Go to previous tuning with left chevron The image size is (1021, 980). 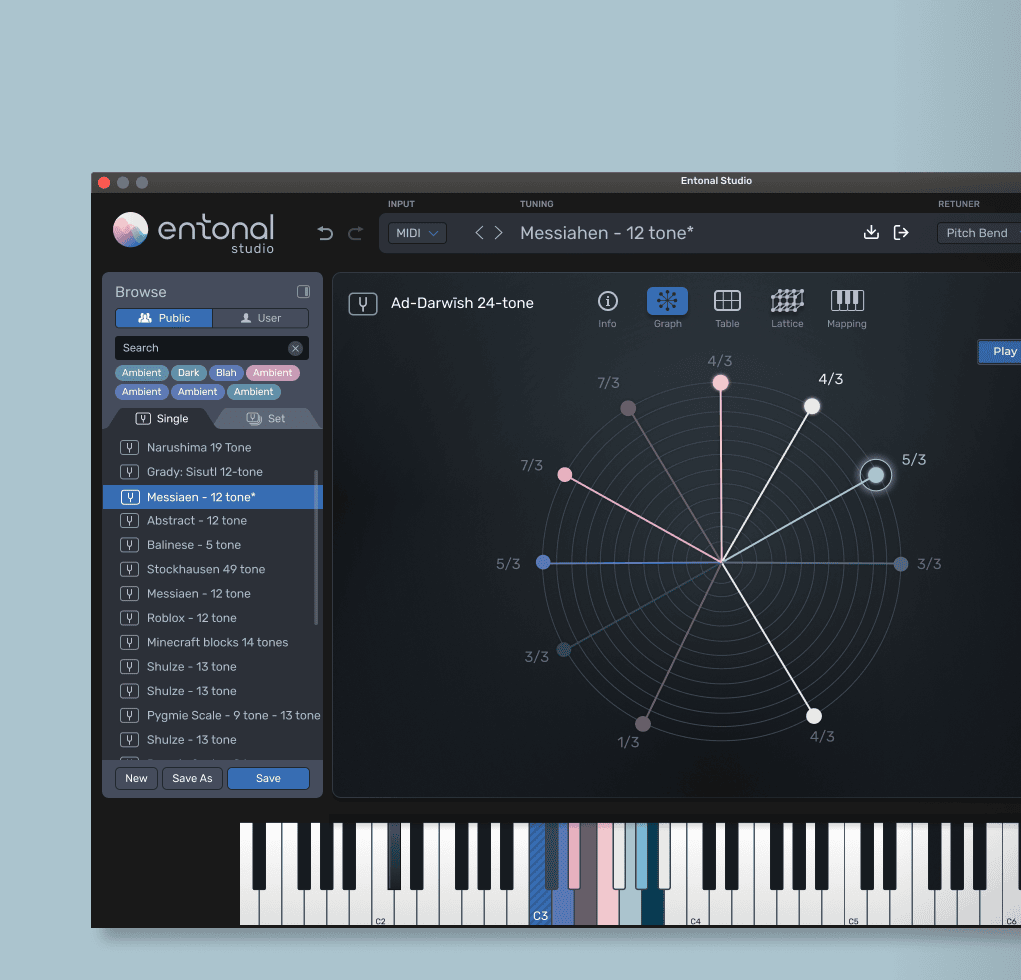pyautogui.click(x=479, y=232)
